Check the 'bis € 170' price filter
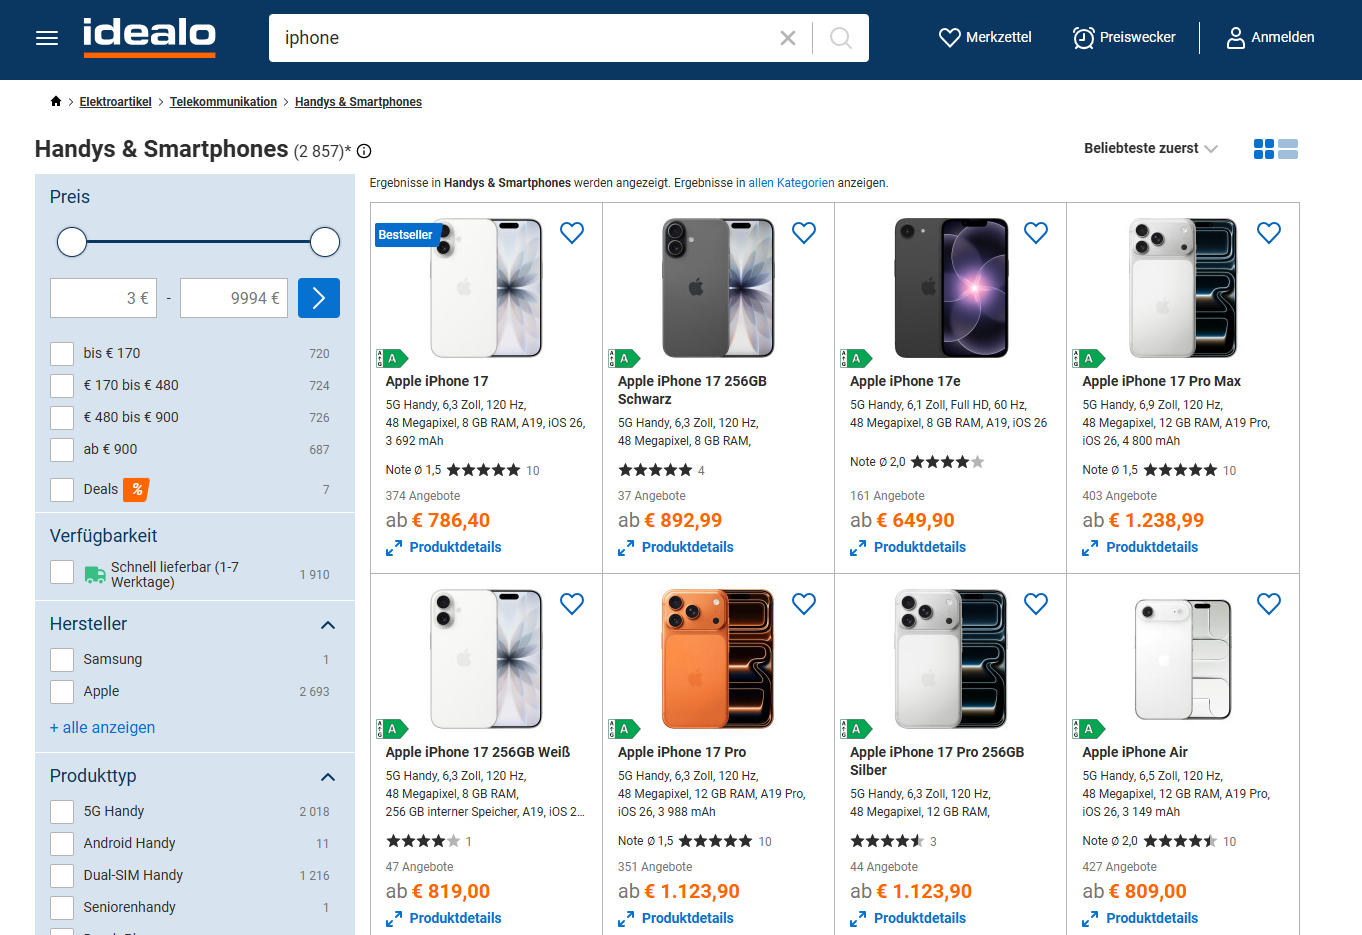Viewport: 1362px width, 935px height. [62, 354]
